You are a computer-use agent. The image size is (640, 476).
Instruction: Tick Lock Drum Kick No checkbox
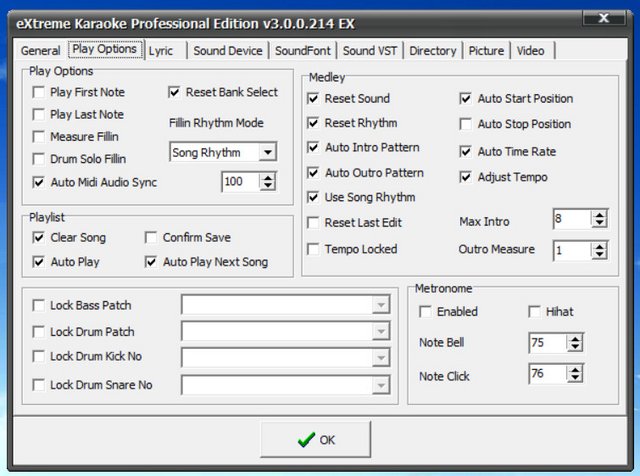[x=38, y=356]
